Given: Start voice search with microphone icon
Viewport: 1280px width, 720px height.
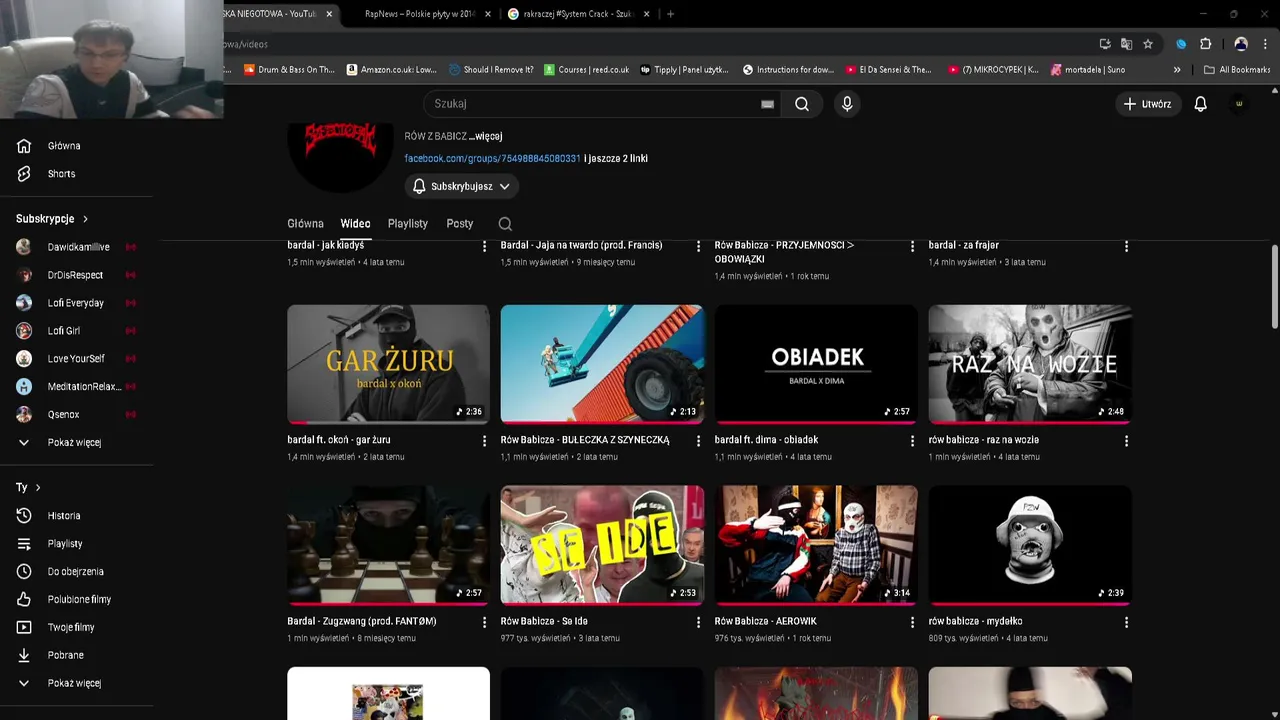Looking at the screenshot, I should [x=847, y=104].
